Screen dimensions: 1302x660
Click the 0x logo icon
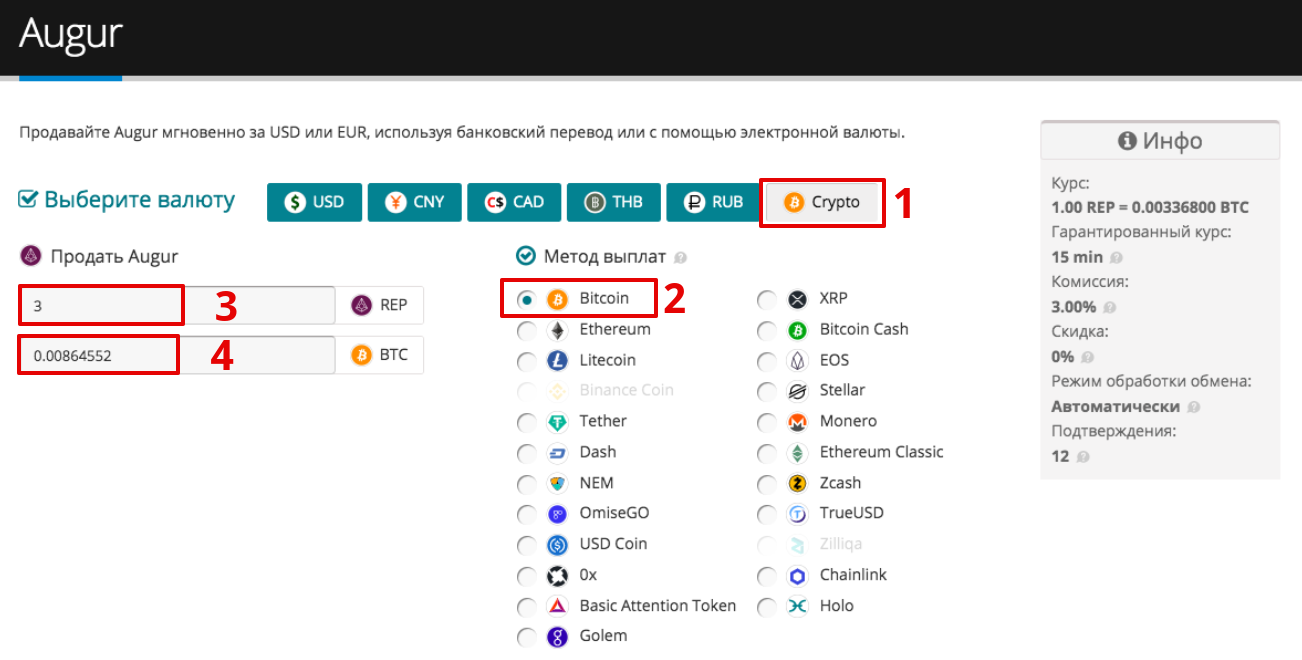[x=557, y=576]
